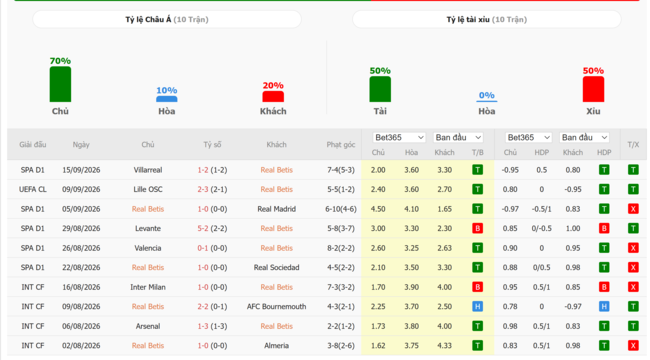Click the green T/X badge in the AFC Bournemouth row
This screenshot has height=360, width=650.
(x=633, y=306)
